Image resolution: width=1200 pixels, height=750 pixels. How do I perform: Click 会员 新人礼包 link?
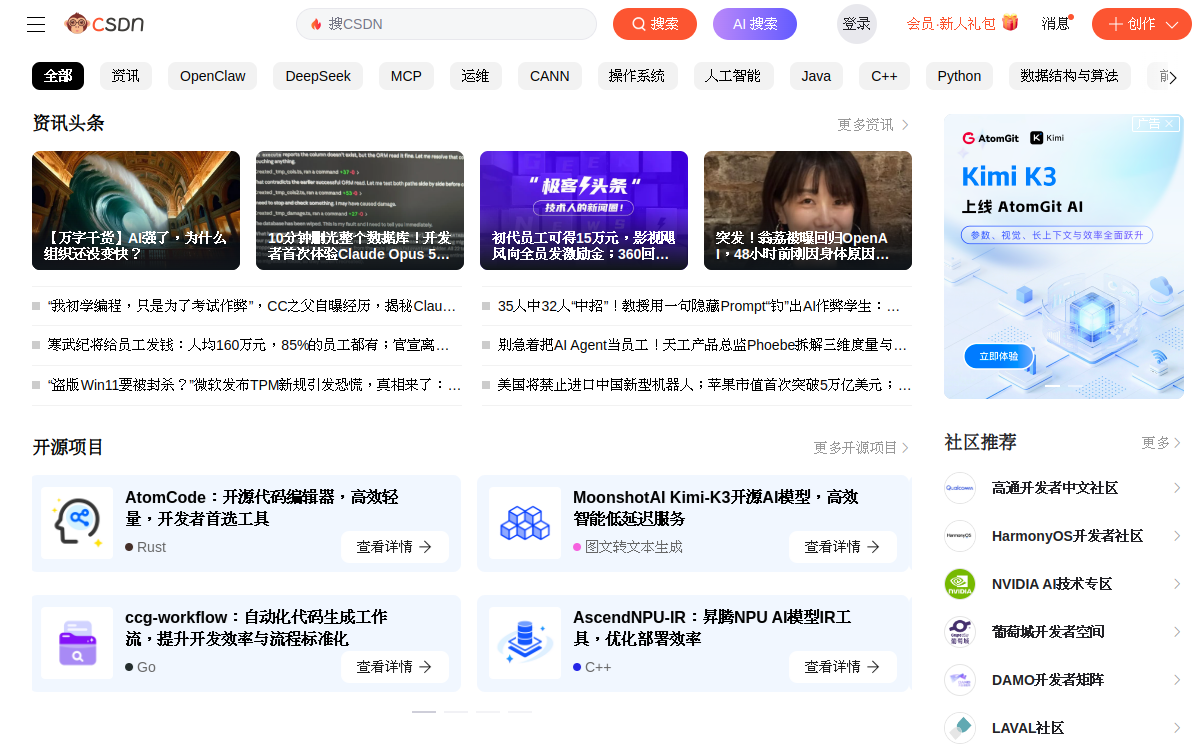pyautogui.click(x=951, y=24)
